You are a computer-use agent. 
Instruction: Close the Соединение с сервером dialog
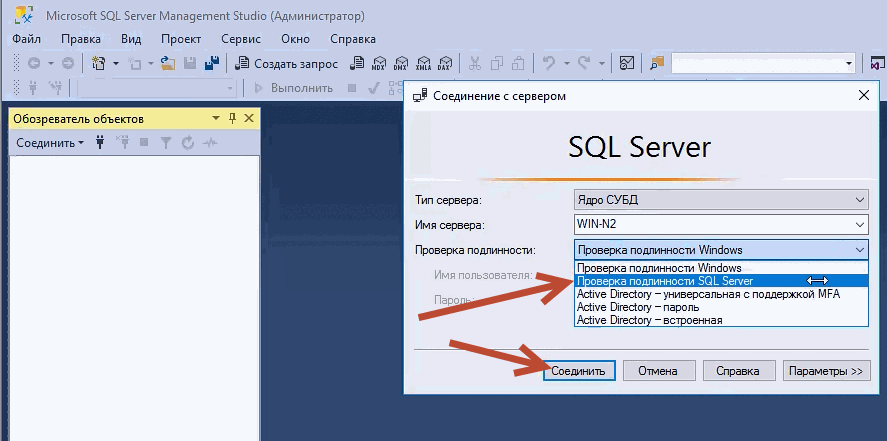coord(863,96)
